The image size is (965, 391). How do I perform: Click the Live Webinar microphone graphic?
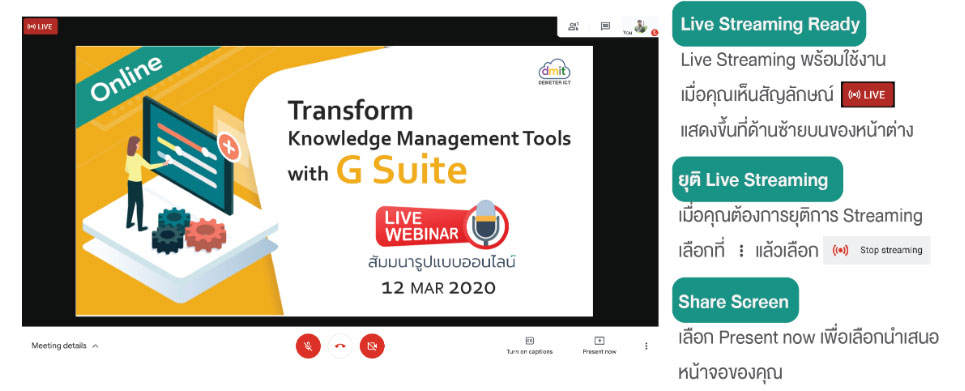click(486, 224)
